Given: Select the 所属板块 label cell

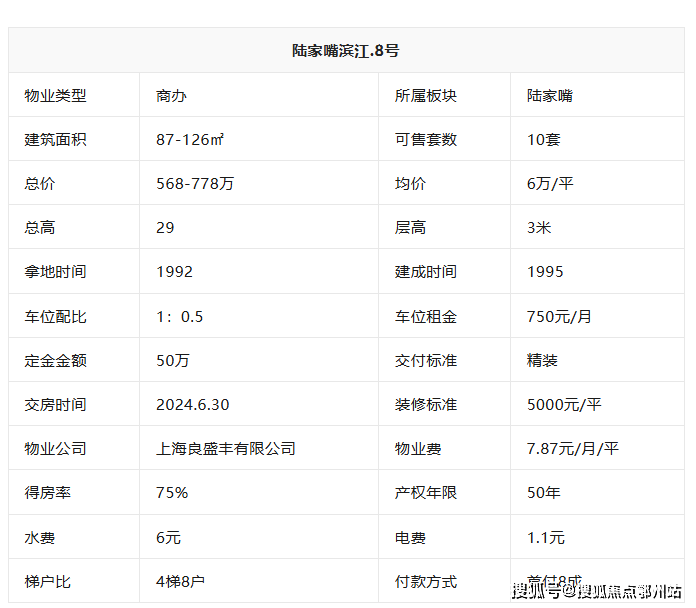Looking at the screenshot, I should click(426, 96).
